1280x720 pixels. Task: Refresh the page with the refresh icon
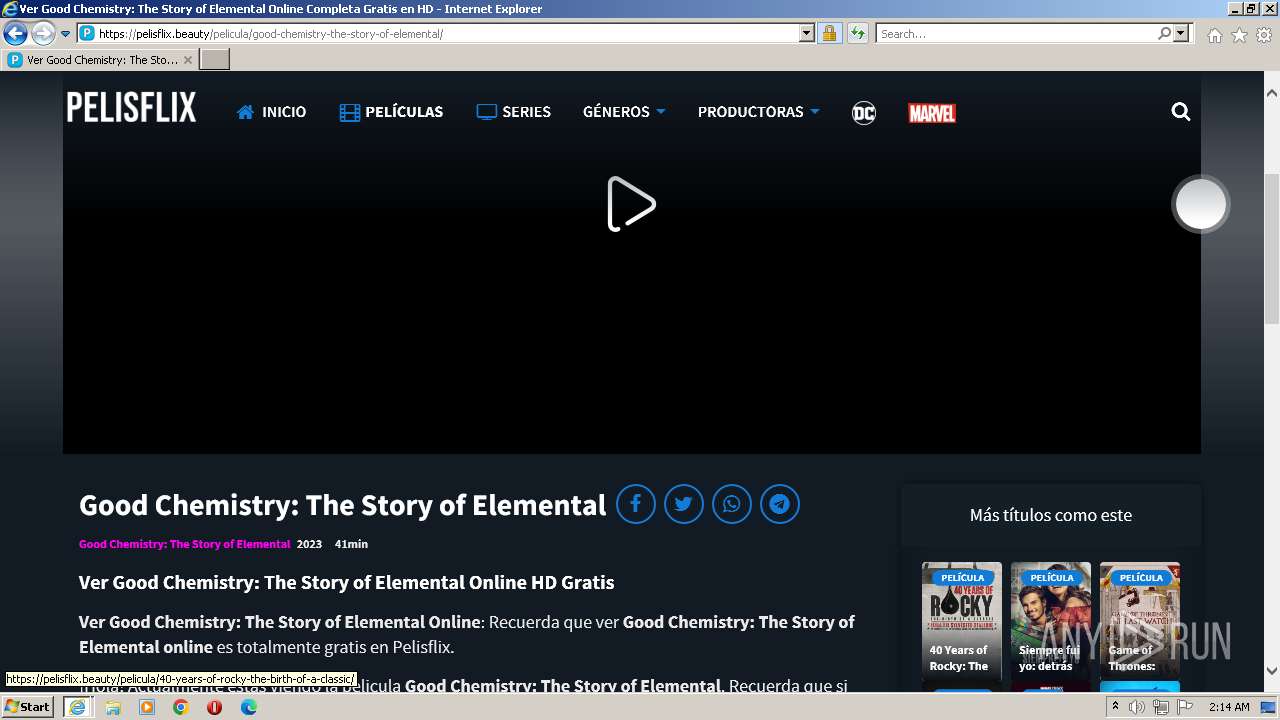tap(857, 33)
